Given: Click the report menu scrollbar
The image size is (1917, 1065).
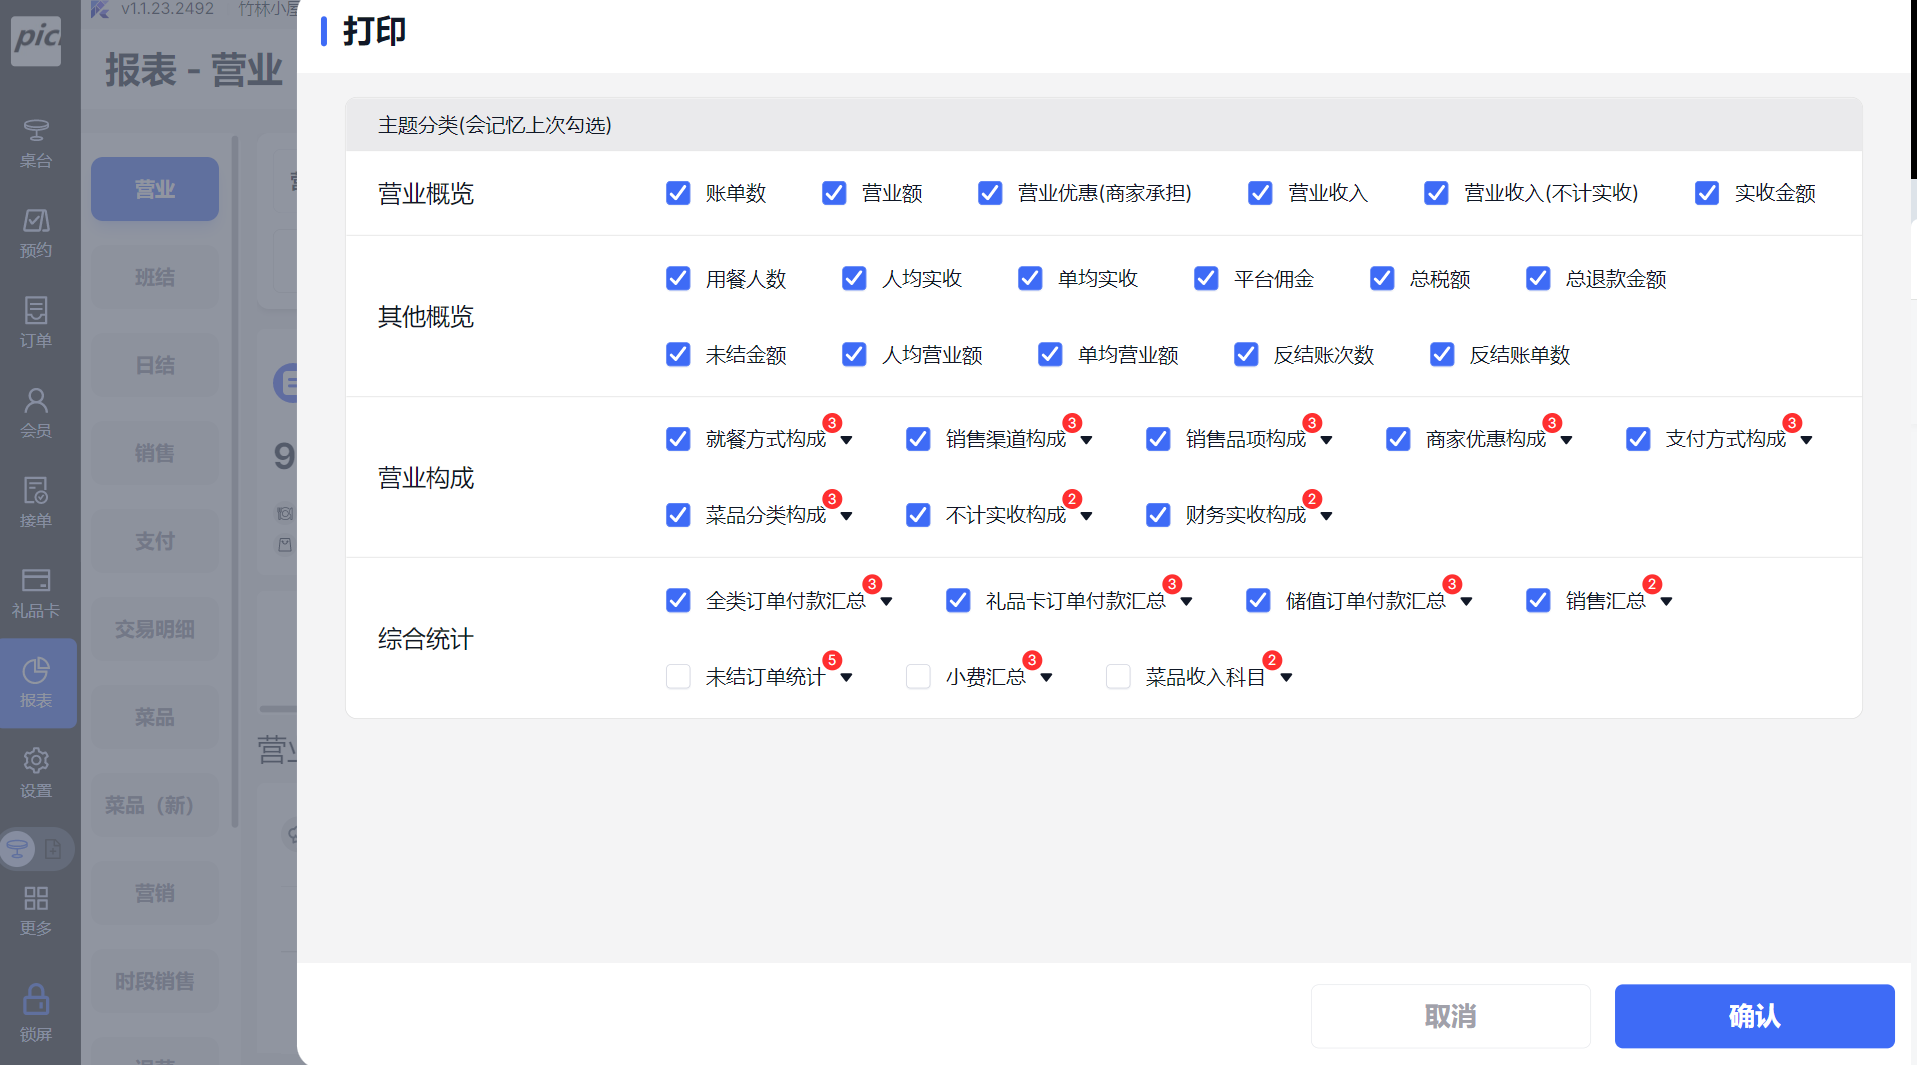Looking at the screenshot, I should pos(235,480).
